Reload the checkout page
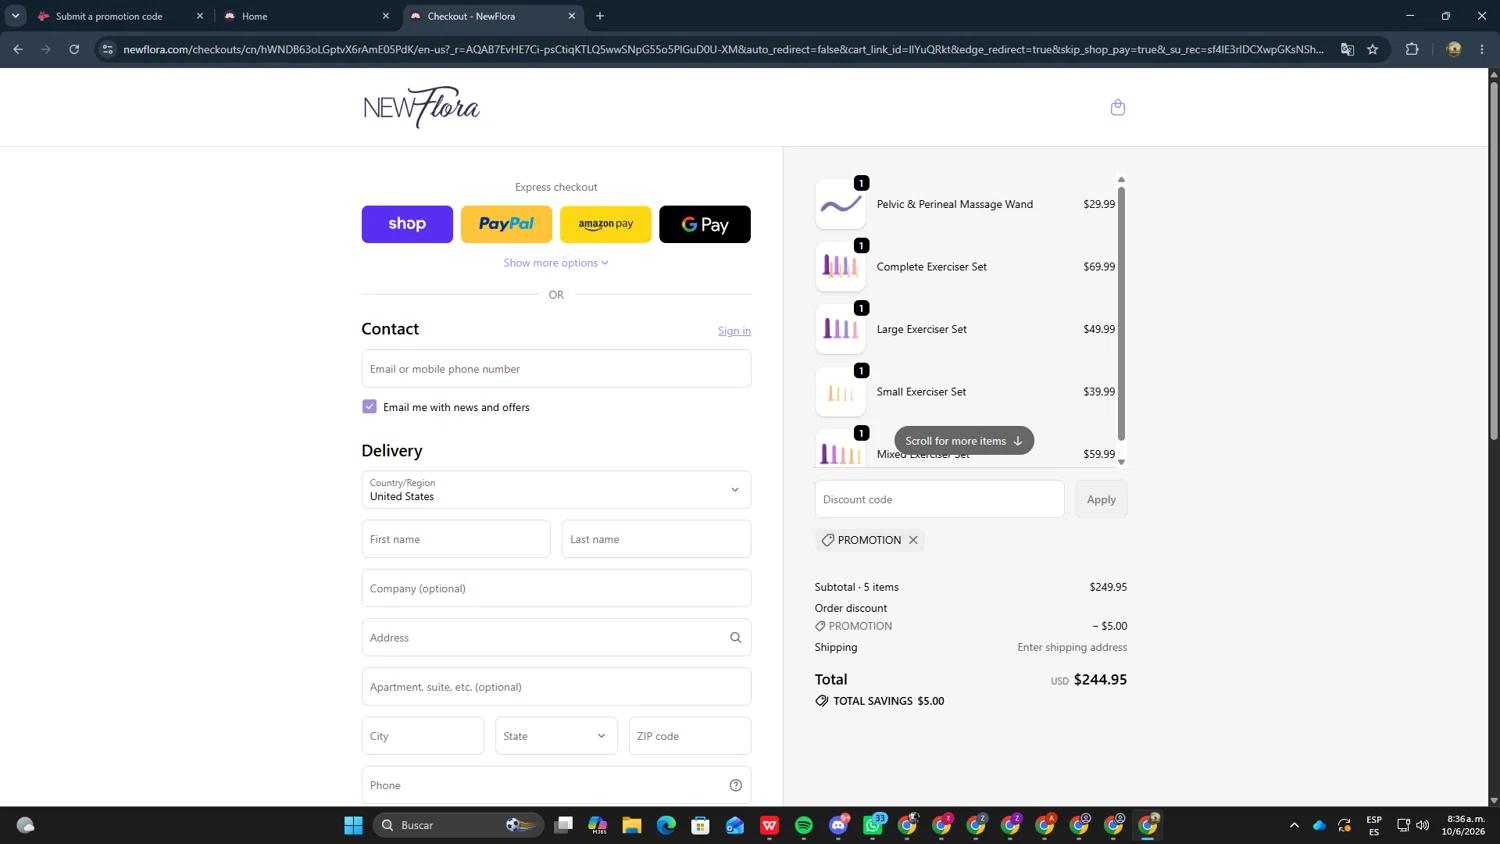 tap(74, 49)
